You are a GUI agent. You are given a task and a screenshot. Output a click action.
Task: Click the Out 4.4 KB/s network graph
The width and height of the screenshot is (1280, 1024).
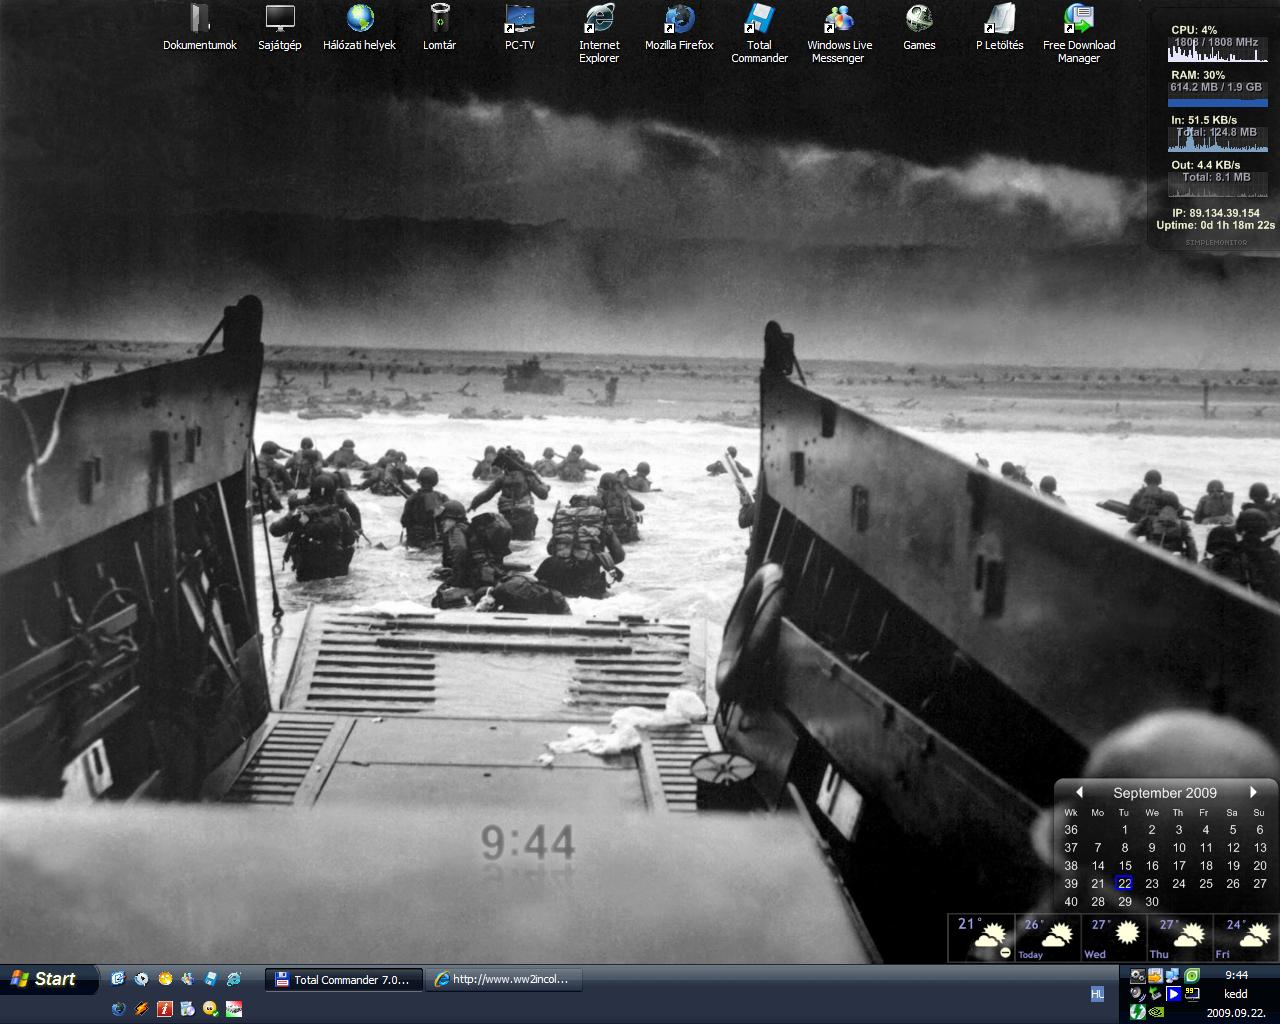1217,184
